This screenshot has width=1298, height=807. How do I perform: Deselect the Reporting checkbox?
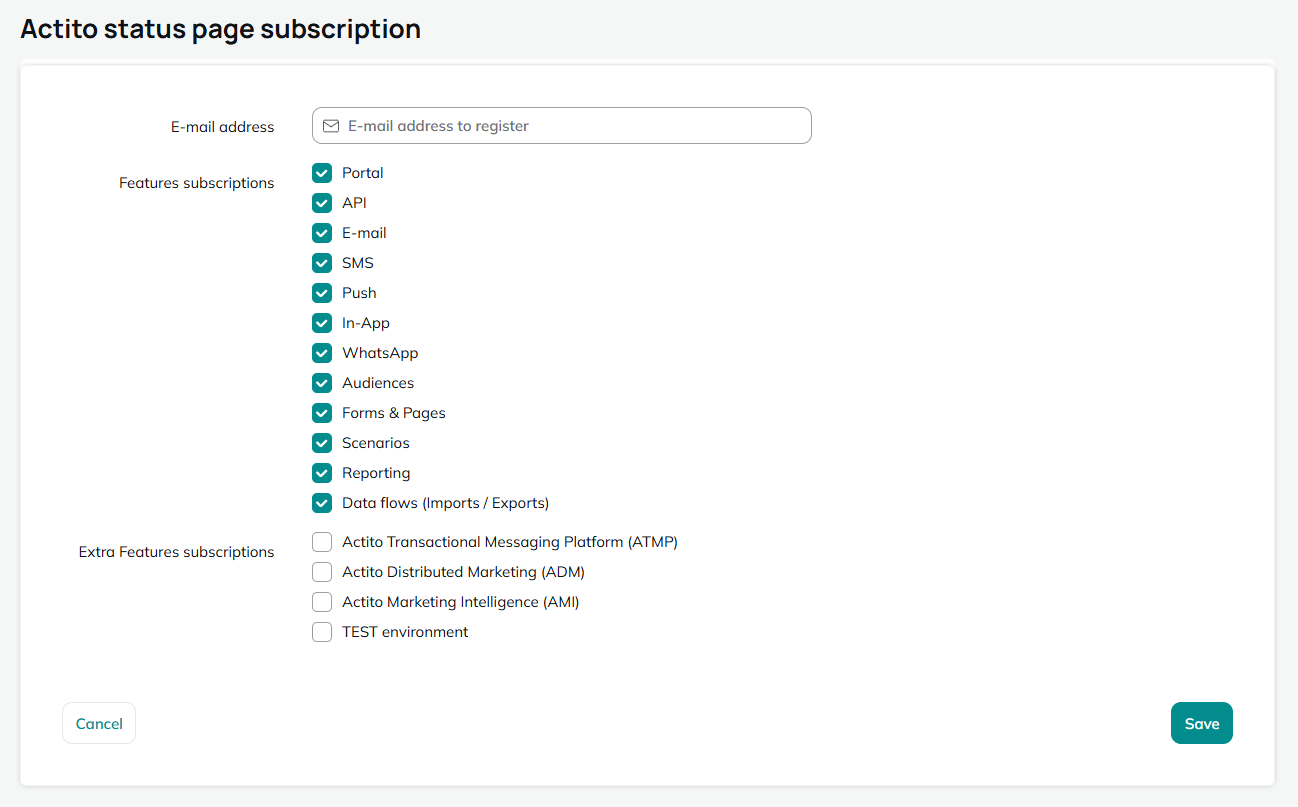322,473
